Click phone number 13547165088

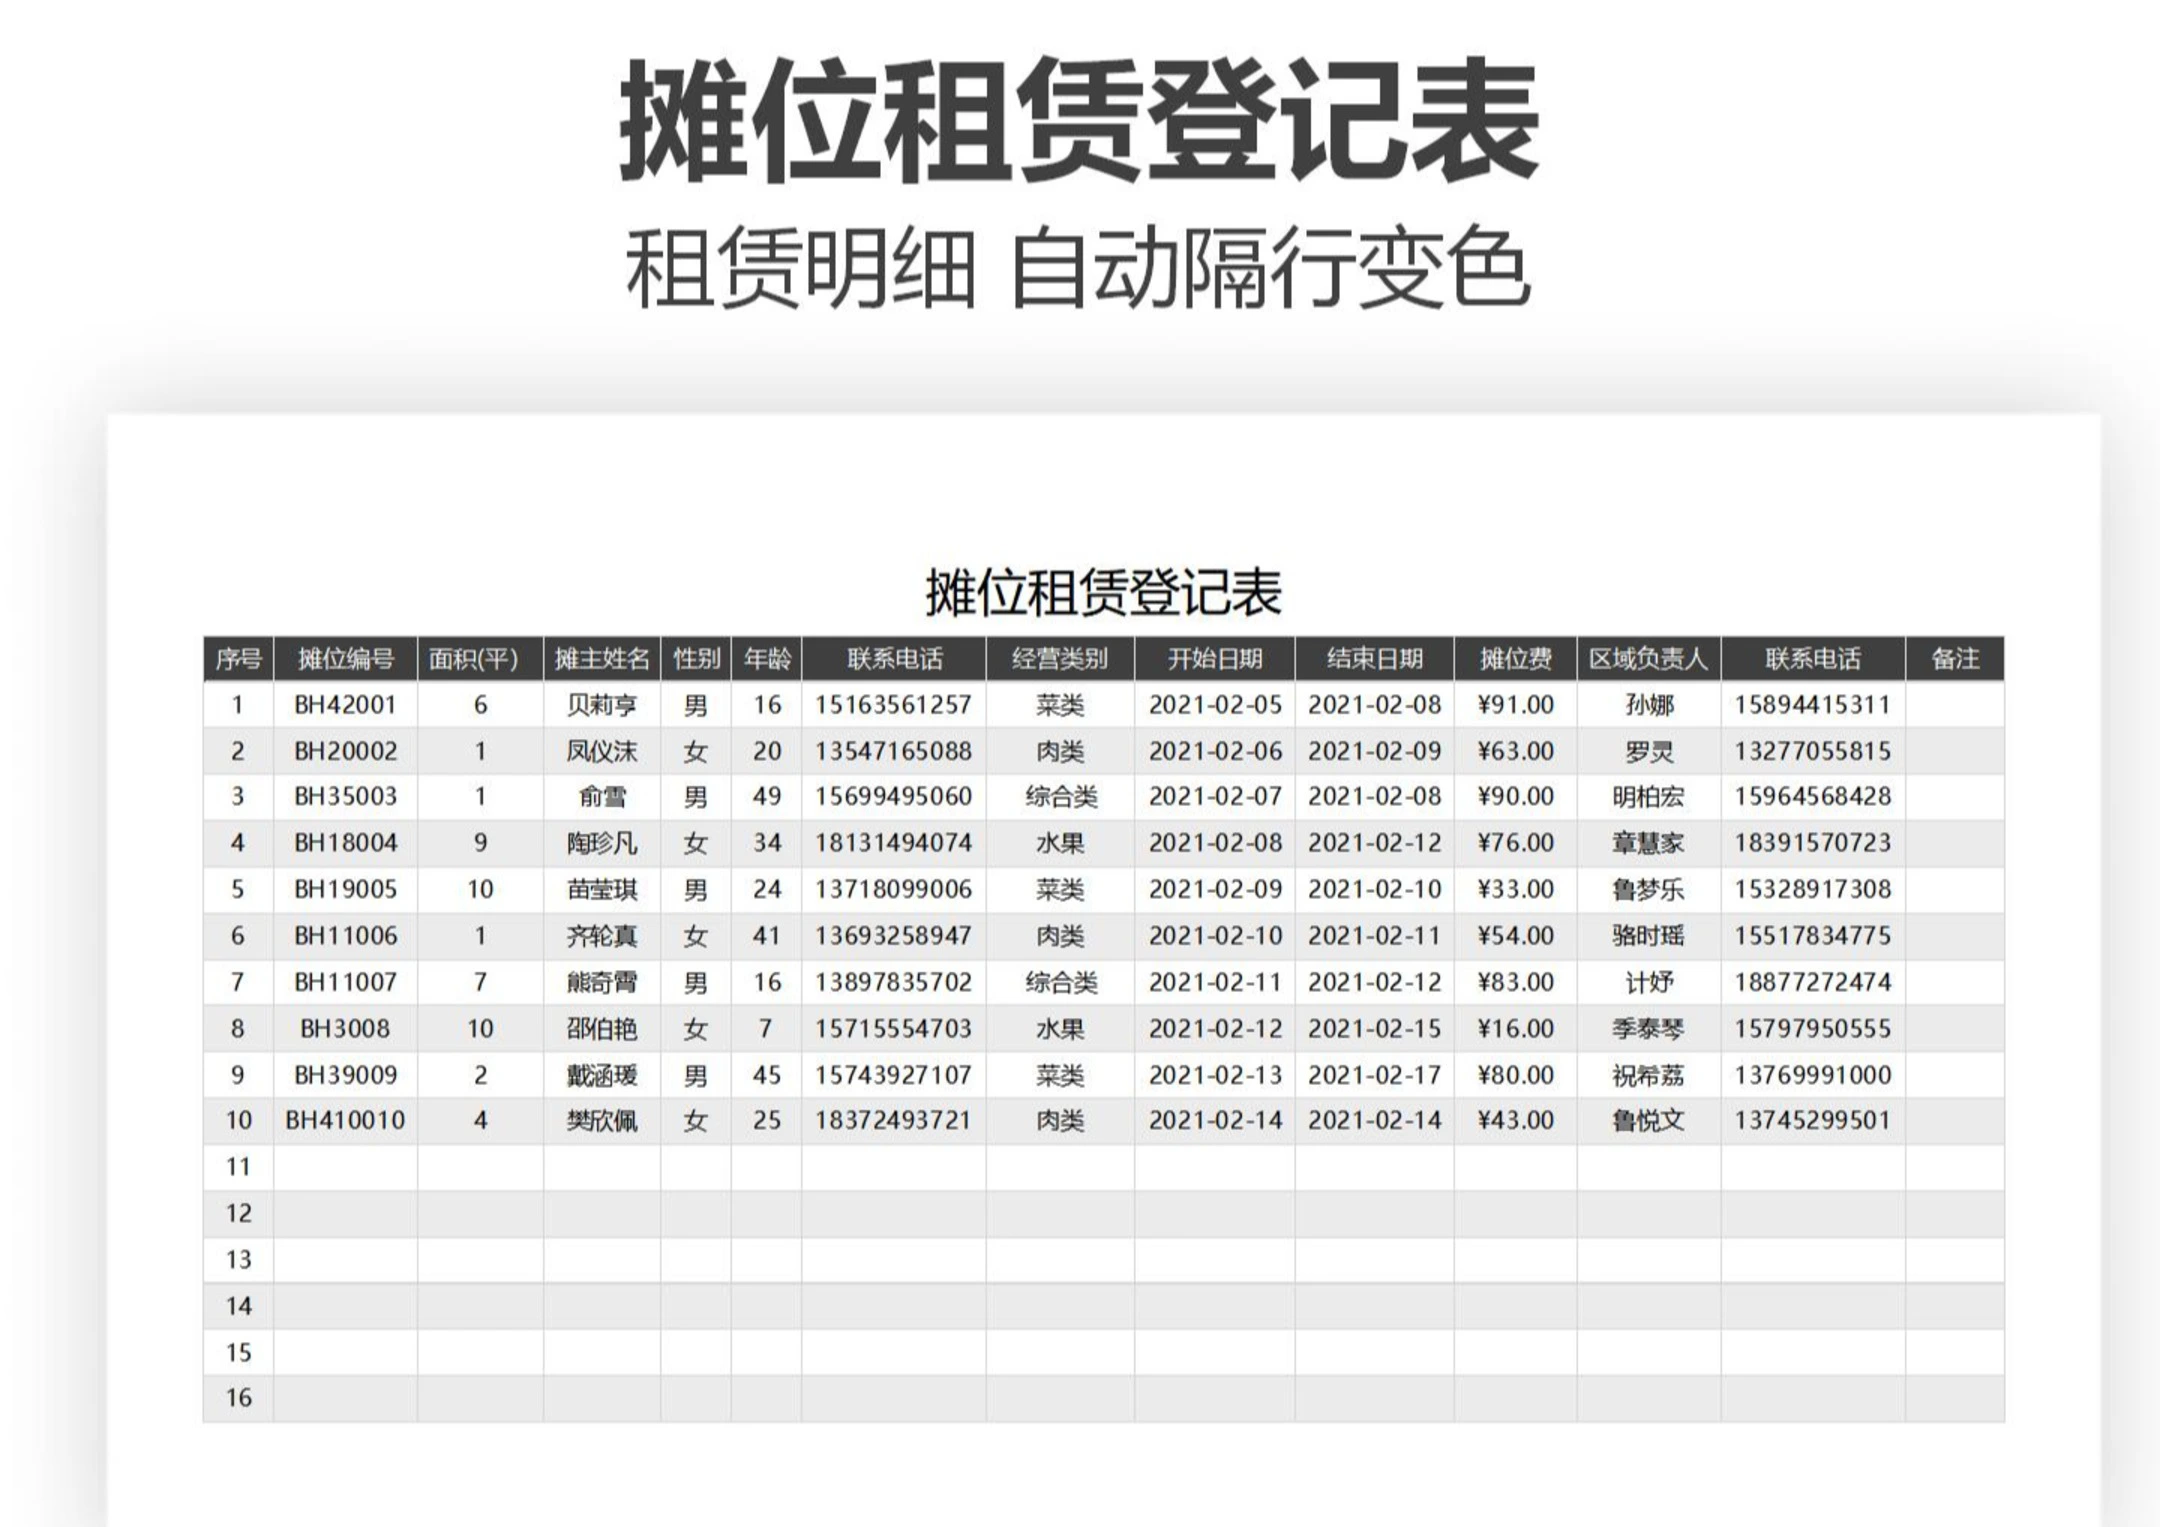(892, 751)
